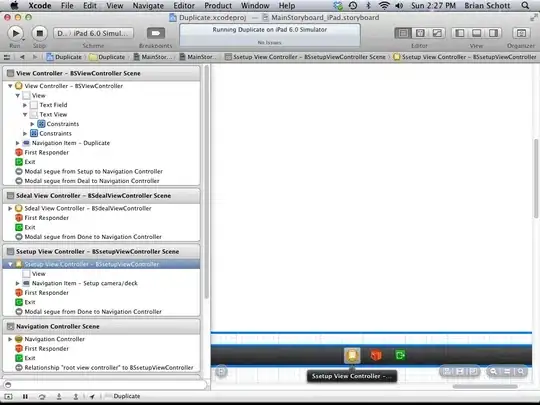The height and width of the screenshot is (405, 540).
Task: Click the canvas horizontal scrollbar
Action: pos(485,386)
